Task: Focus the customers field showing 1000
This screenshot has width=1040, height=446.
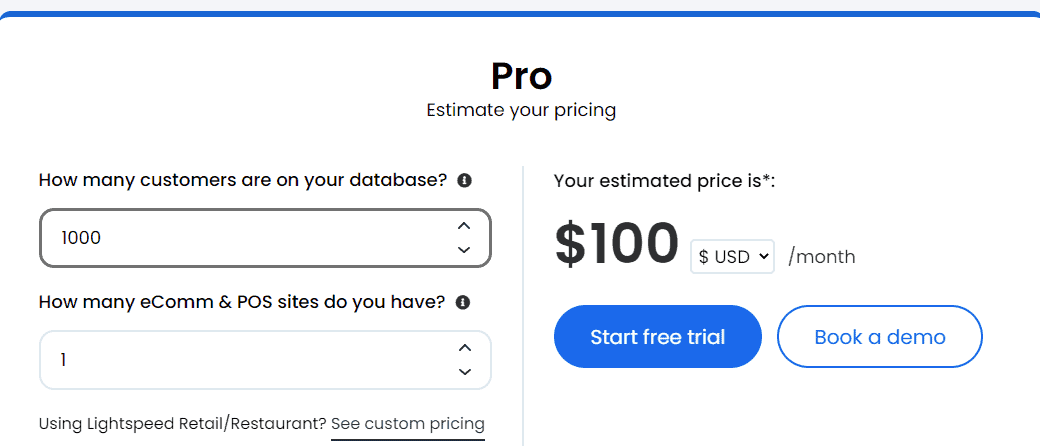Action: 265,238
